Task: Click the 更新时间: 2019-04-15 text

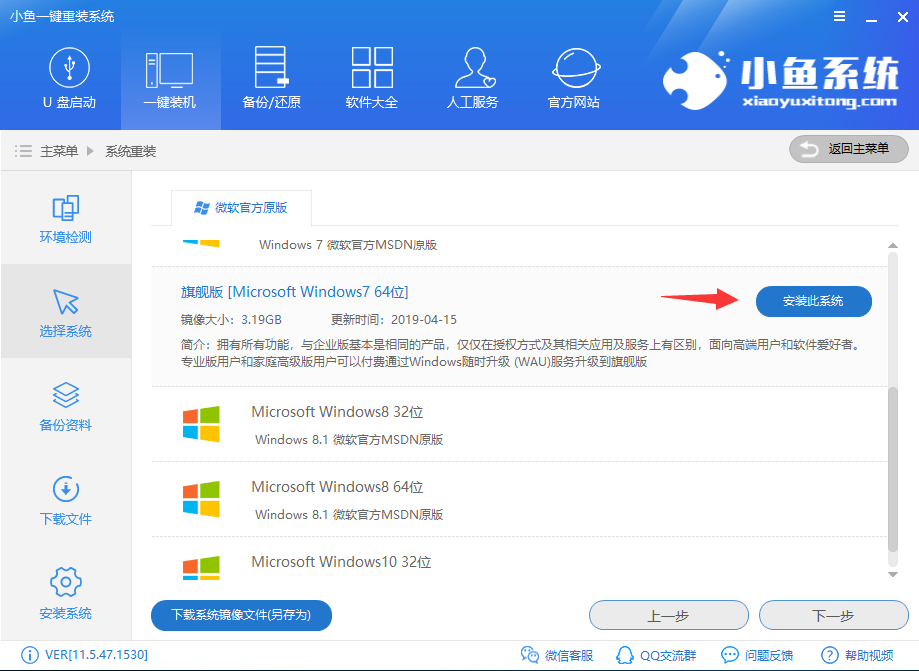Action: tap(394, 320)
